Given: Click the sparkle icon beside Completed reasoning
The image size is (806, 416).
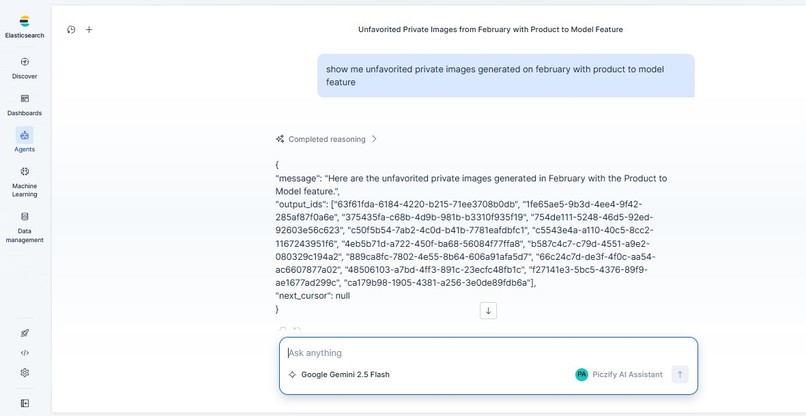Looking at the screenshot, I should (280, 139).
